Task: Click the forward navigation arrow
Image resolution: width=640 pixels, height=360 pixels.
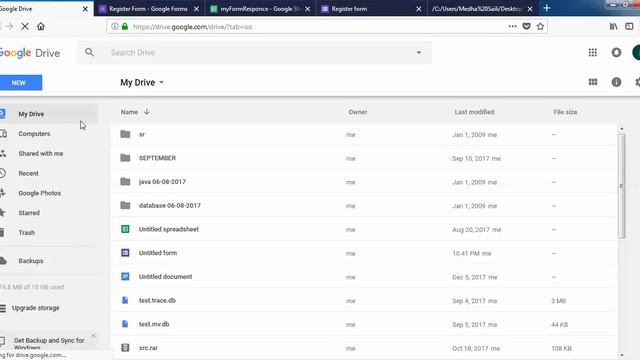Action: tap(9, 27)
